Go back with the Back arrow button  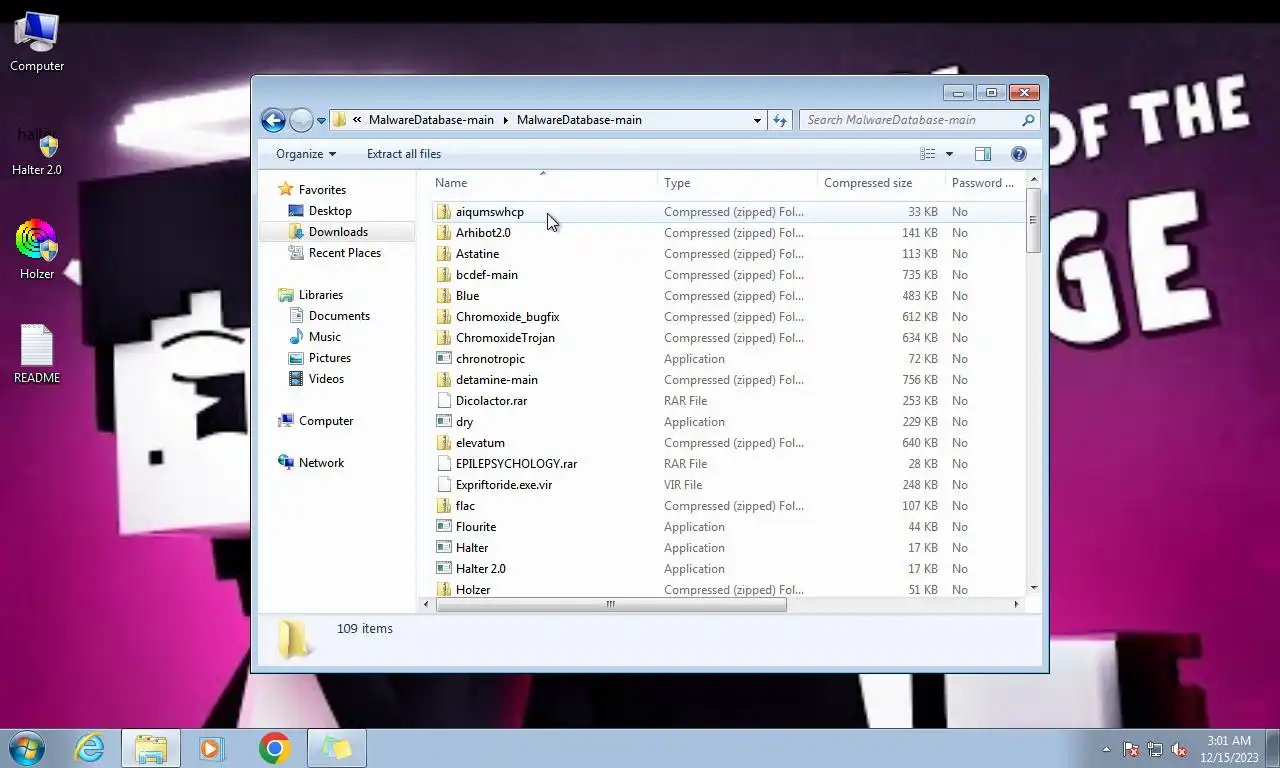(x=273, y=120)
